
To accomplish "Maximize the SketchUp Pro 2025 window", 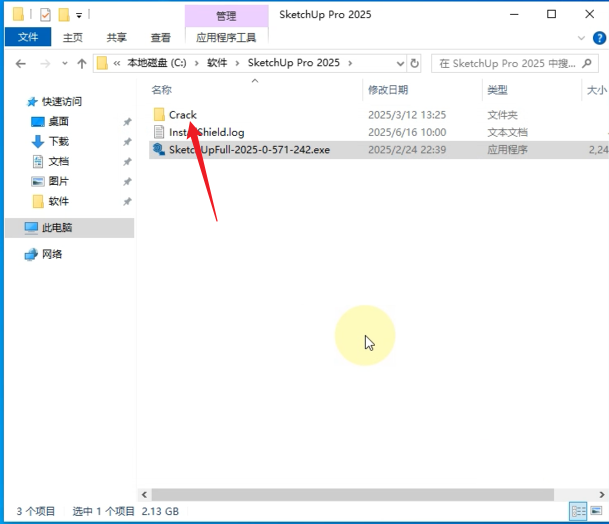I will click(552, 14).
